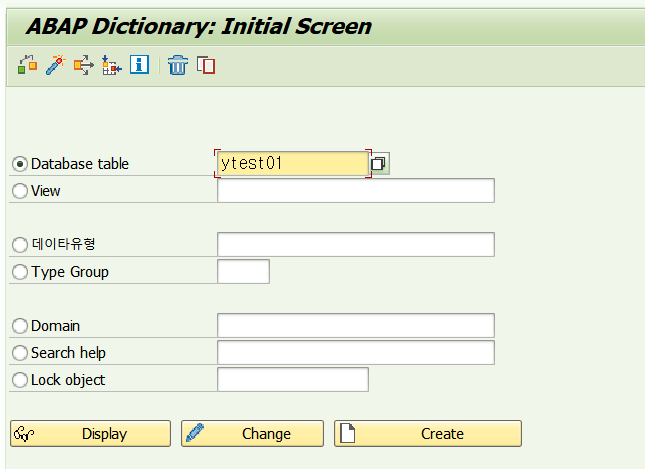645x469 pixels.
Task: Click the Database table name input field
Action: pos(292,164)
